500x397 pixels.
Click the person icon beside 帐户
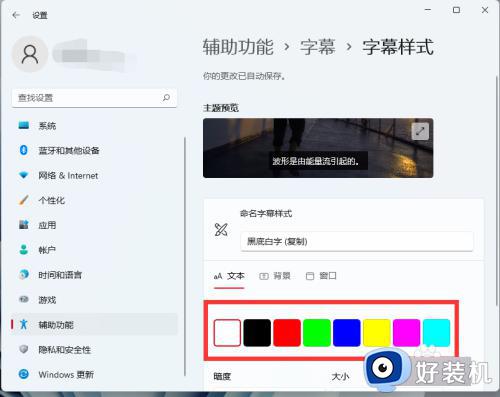pyautogui.click(x=24, y=249)
